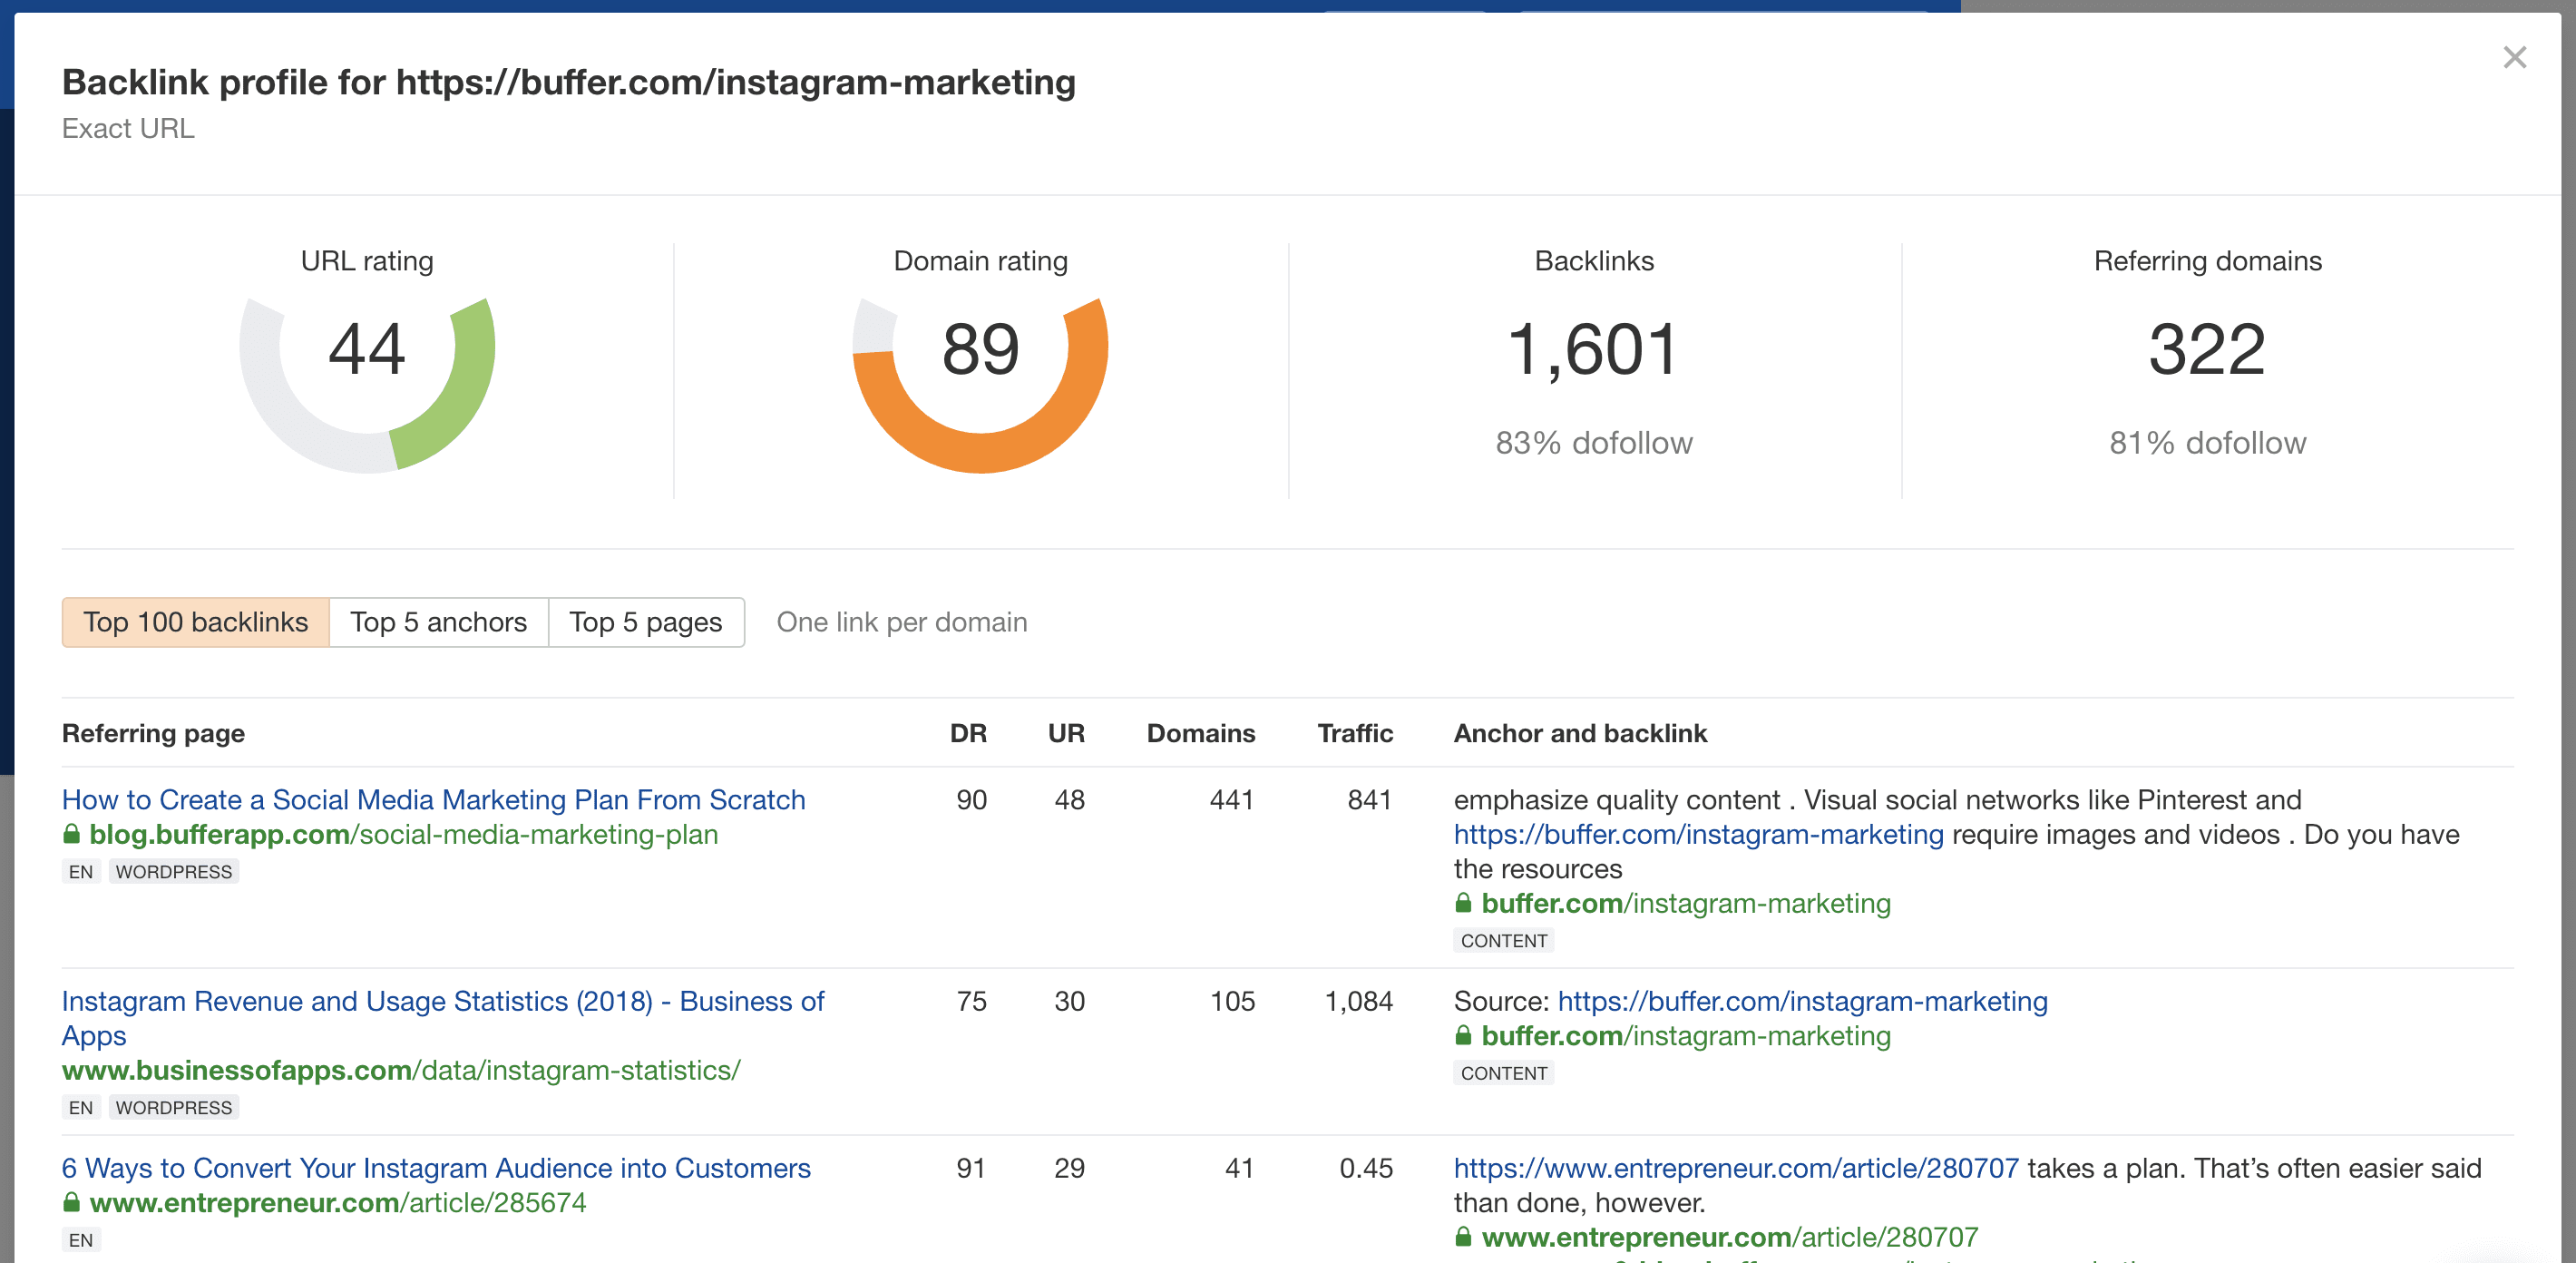Open www.entrepreneur.com/article/280707 green URL
2576x1263 pixels.
click(x=1730, y=1237)
